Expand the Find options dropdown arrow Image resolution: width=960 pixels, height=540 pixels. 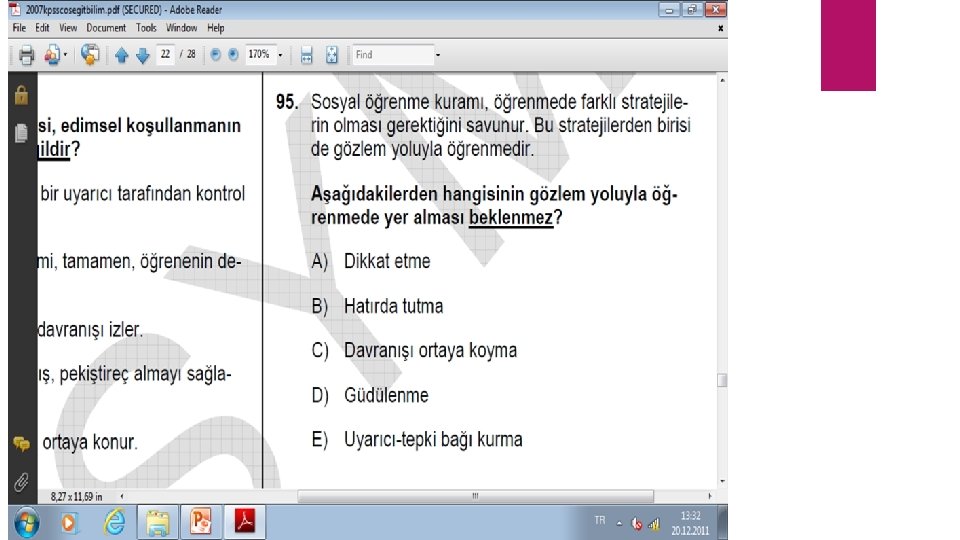tap(438, 55)
